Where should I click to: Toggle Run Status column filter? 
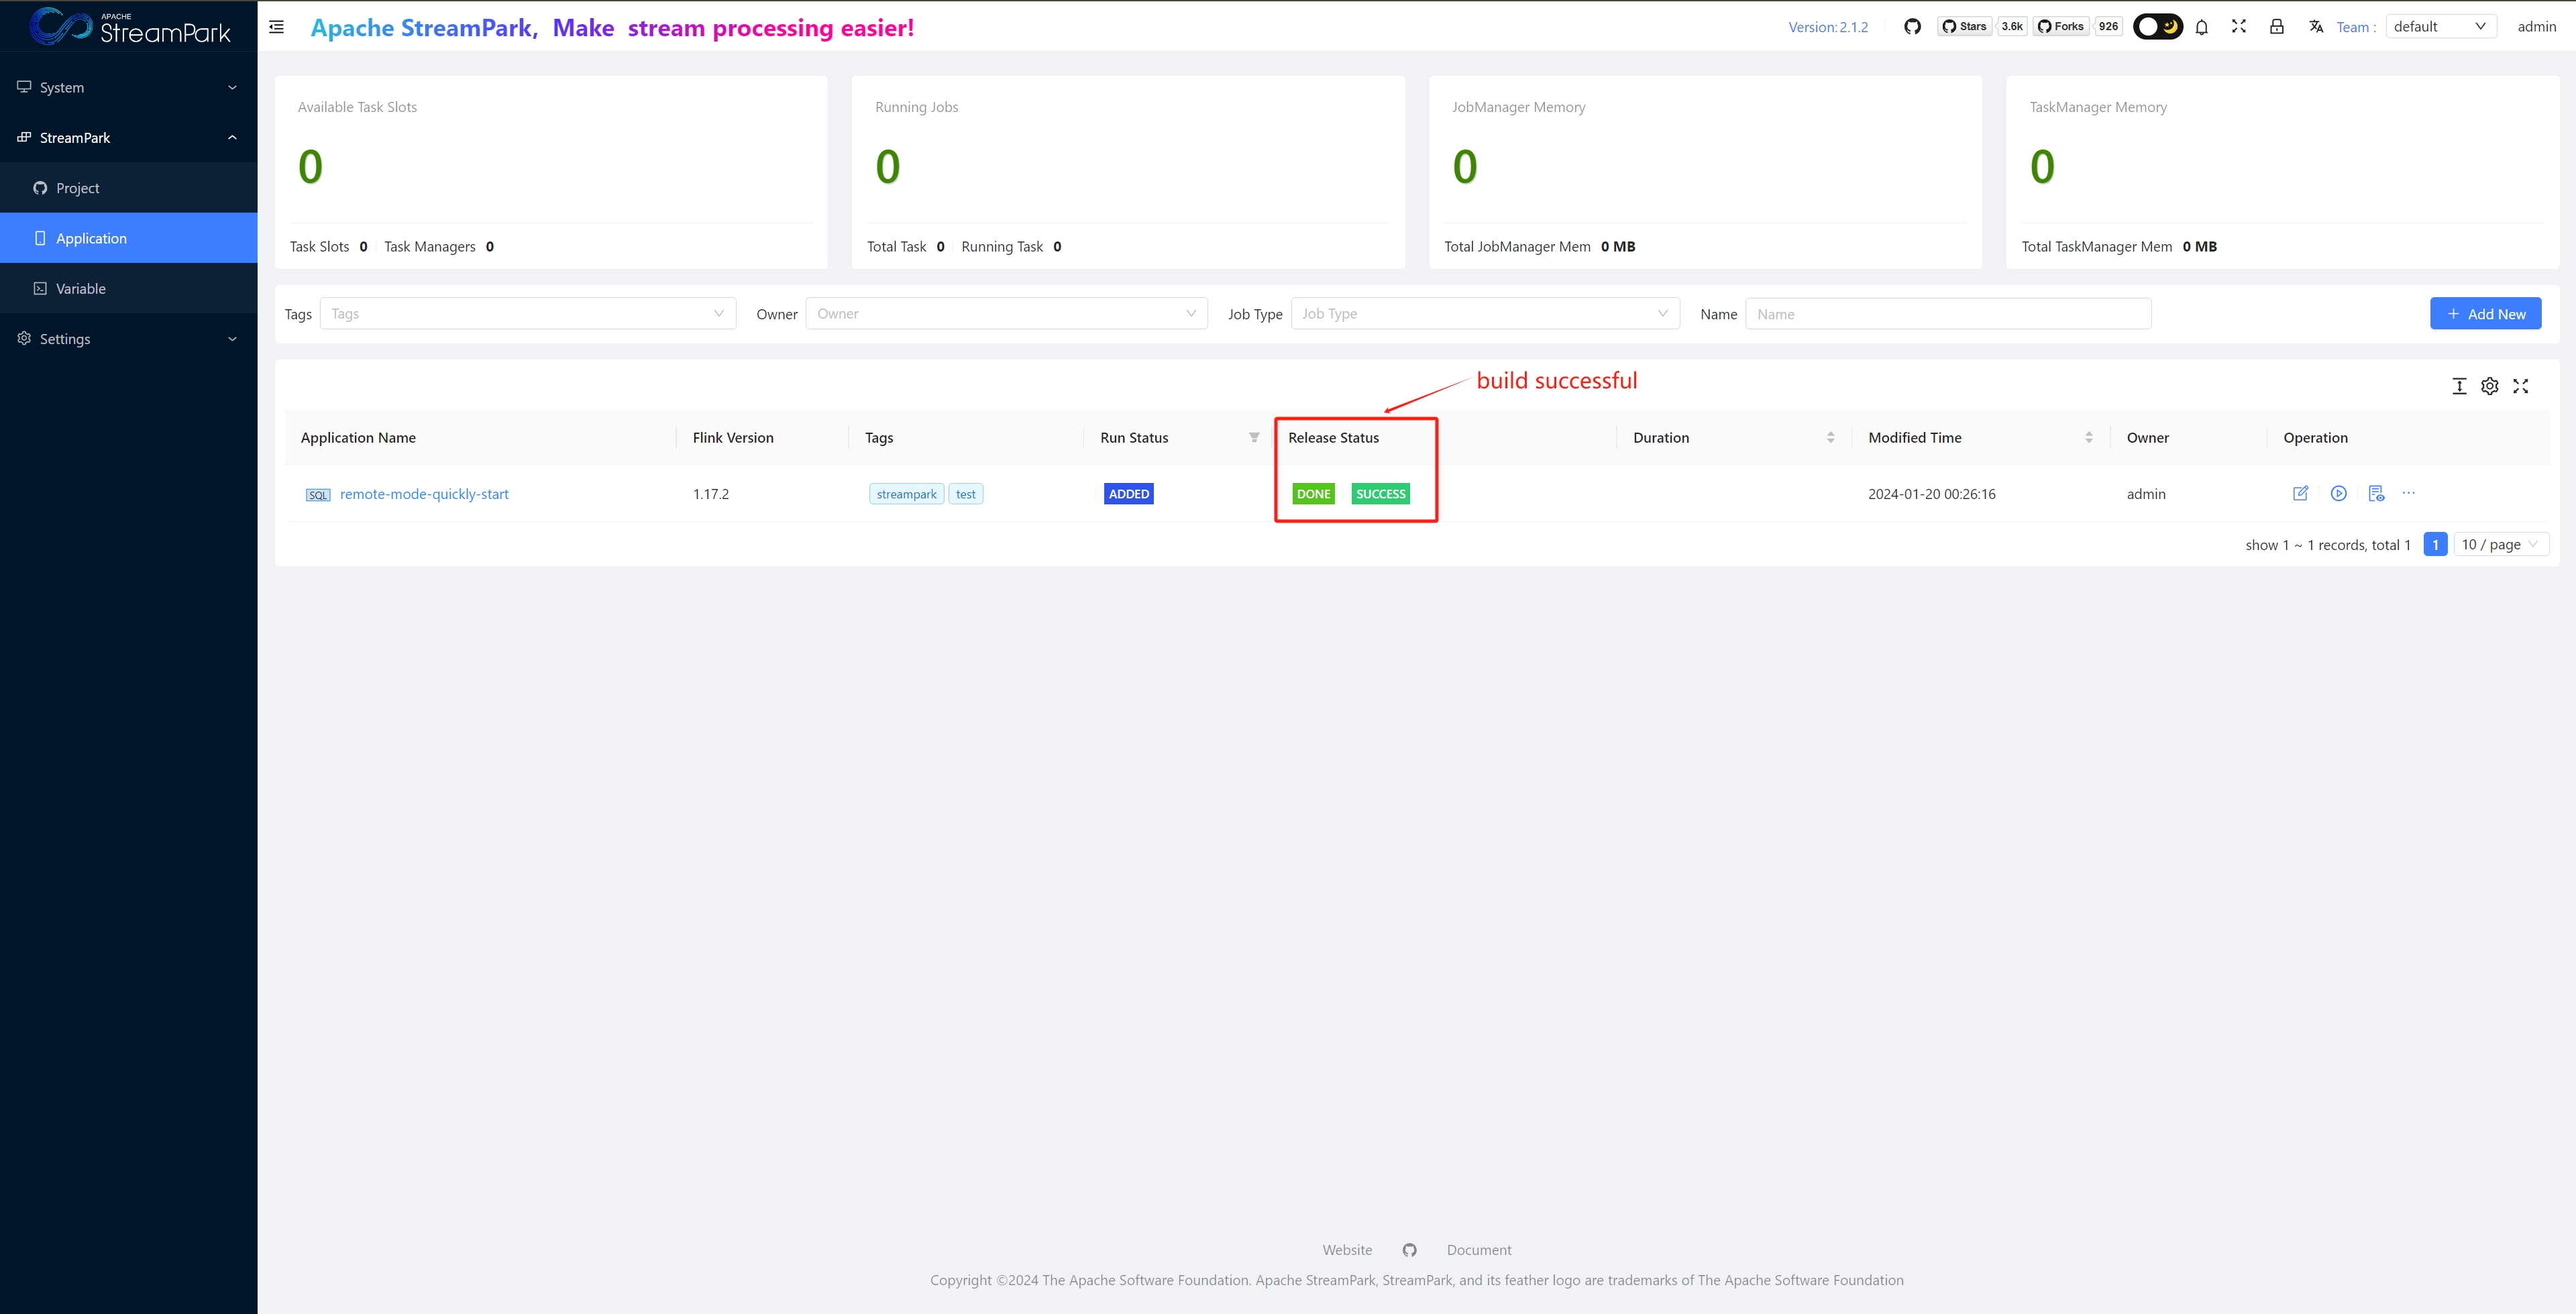point(1254,437)
